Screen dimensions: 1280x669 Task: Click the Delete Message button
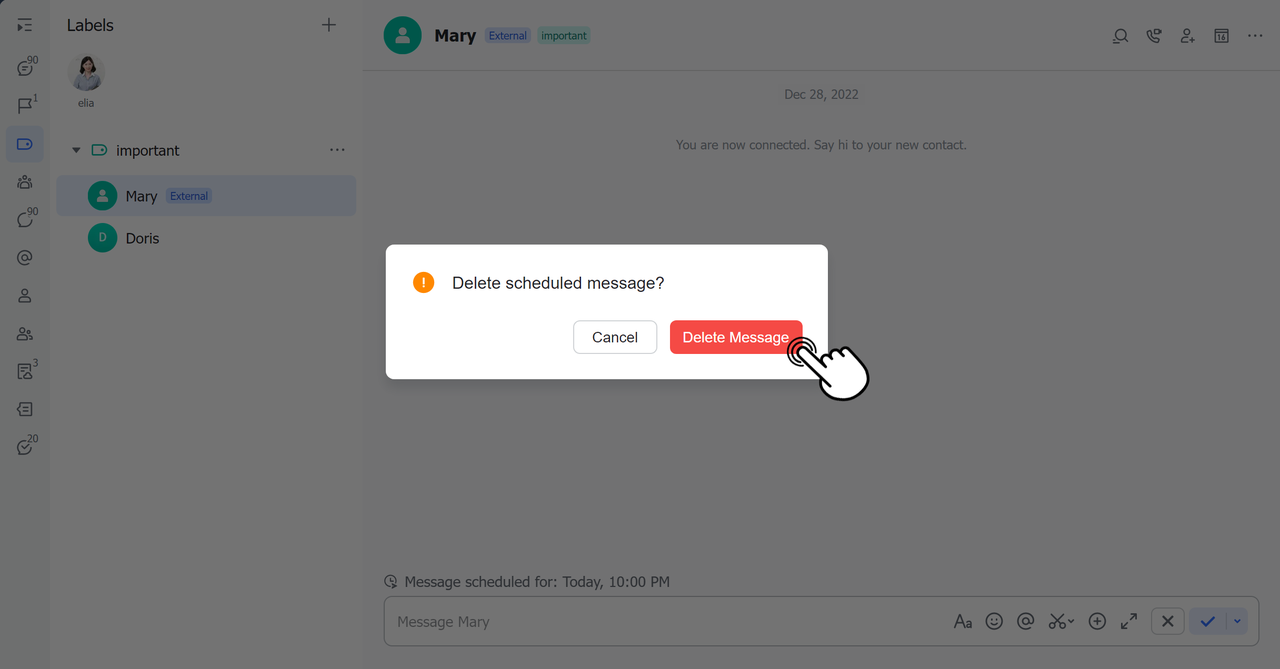tap(735, 337)
